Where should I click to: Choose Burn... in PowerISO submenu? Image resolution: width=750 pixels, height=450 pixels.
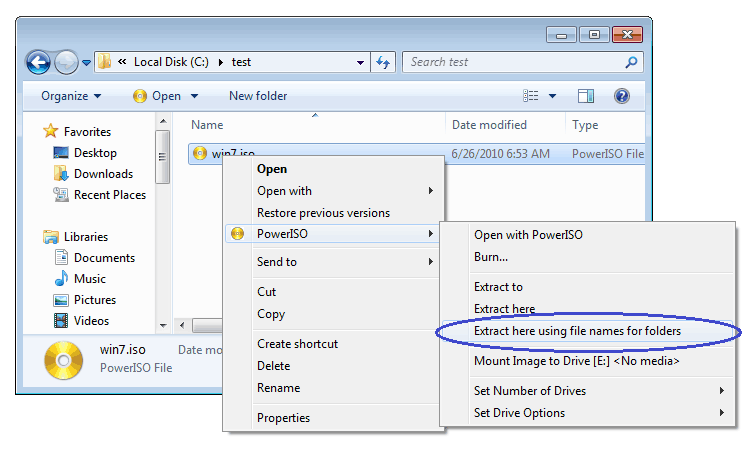pyautogui.click(x=491, y=257)
